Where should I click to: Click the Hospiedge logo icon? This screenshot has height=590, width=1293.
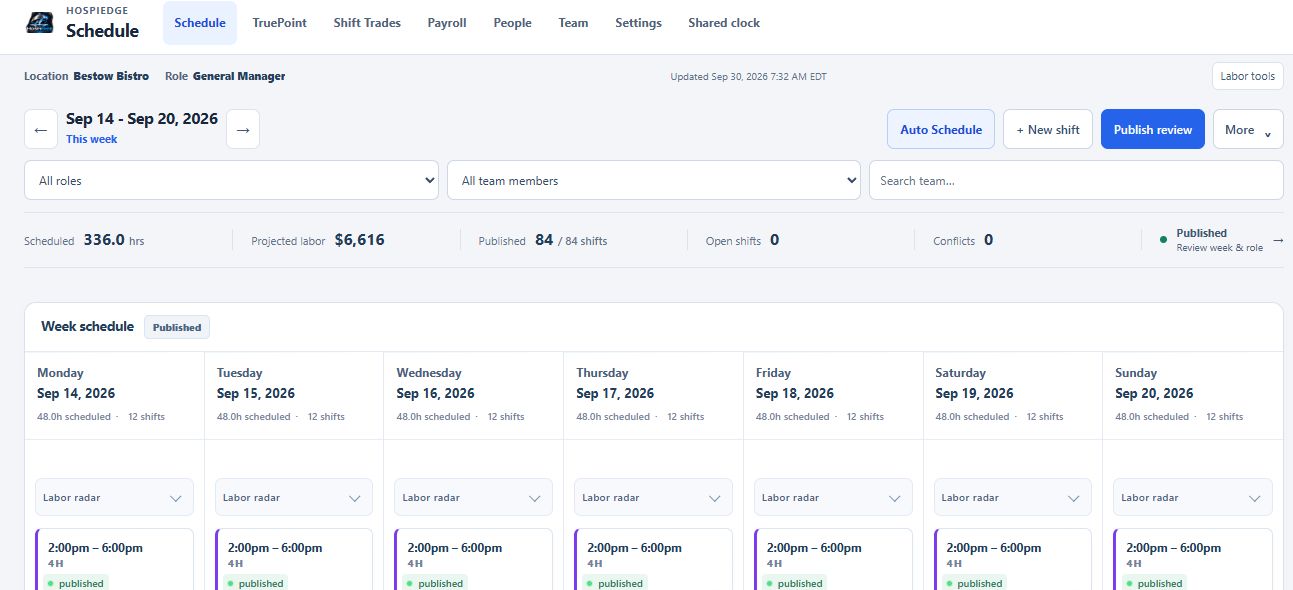click(x=40, y=23)
